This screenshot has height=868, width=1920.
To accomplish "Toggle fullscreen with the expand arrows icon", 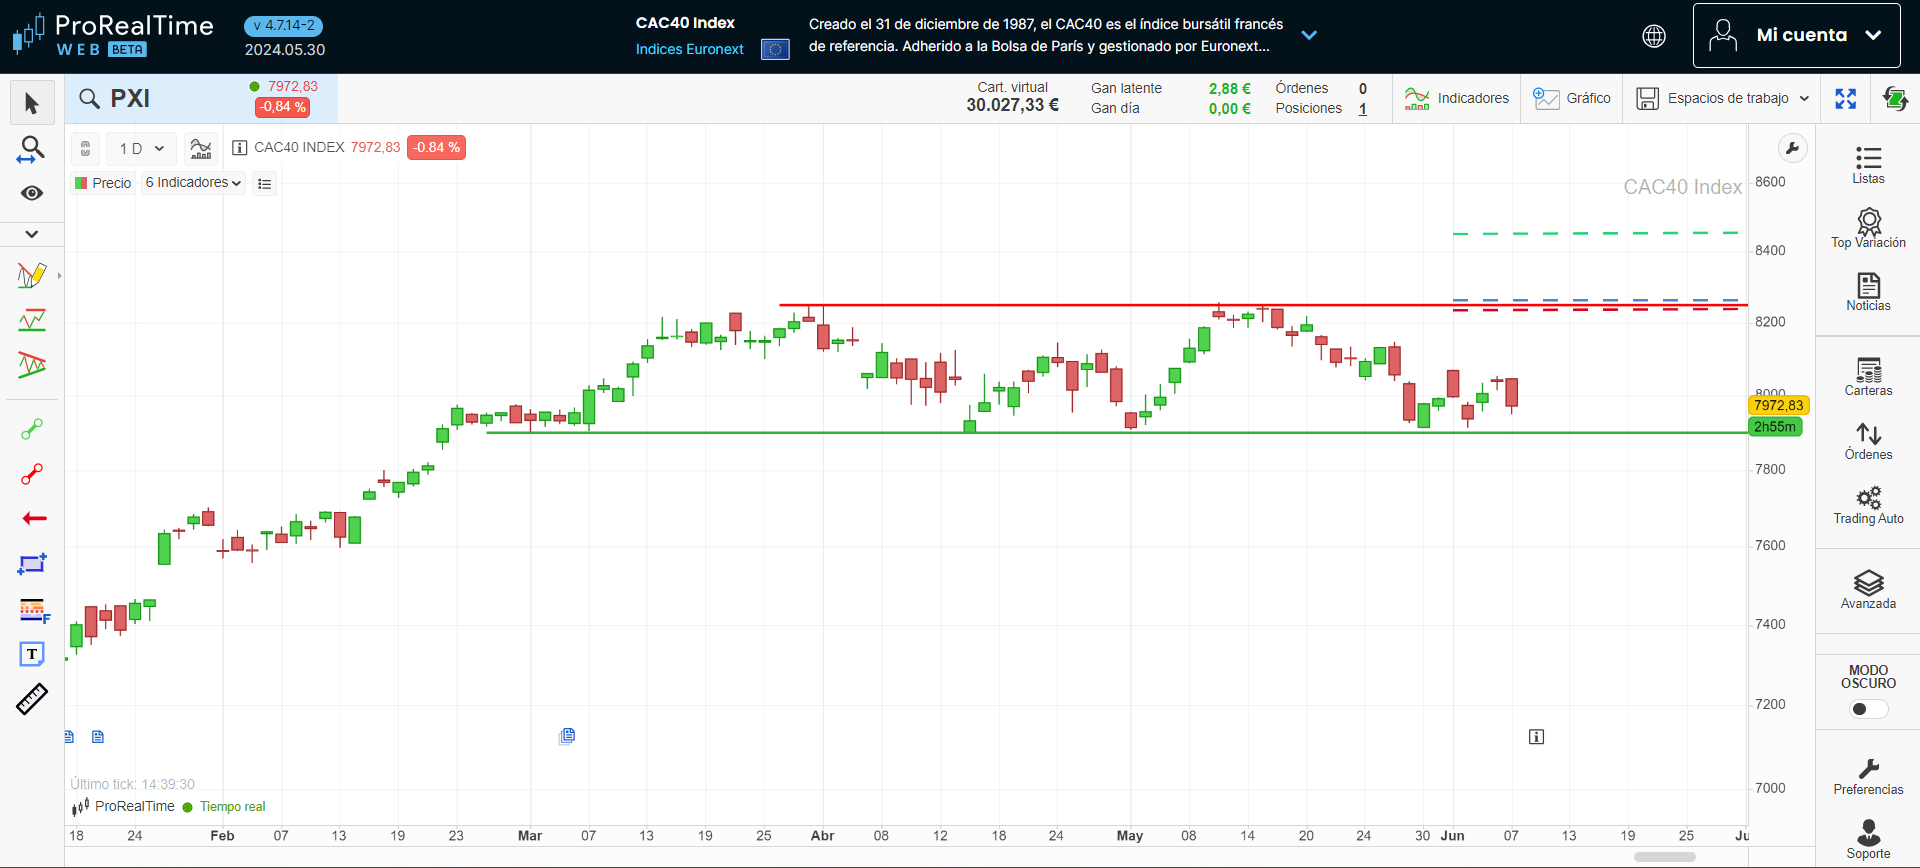I will (1845, 98).
